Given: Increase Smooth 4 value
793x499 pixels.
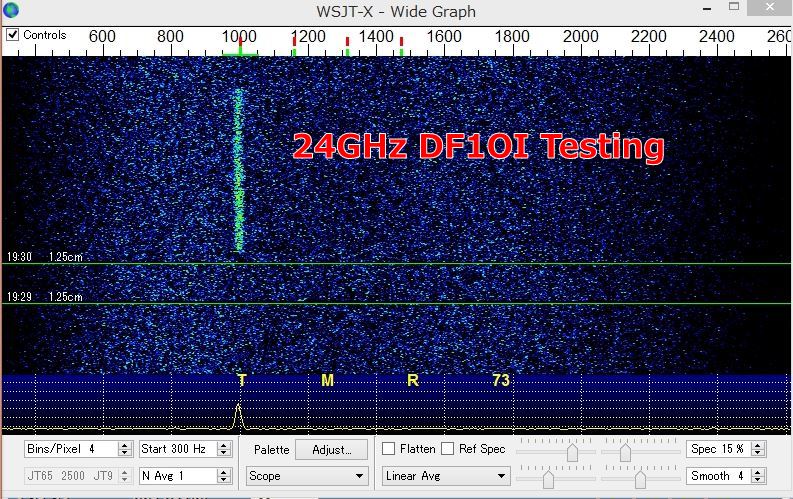Looking at the screenshot, I should pyautogui.click(x=757, y=472).
